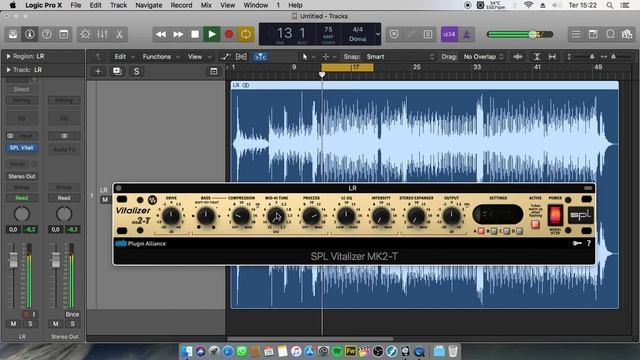Click the LR channel volume fader
The image size is (640, 360).
point(13,260)
